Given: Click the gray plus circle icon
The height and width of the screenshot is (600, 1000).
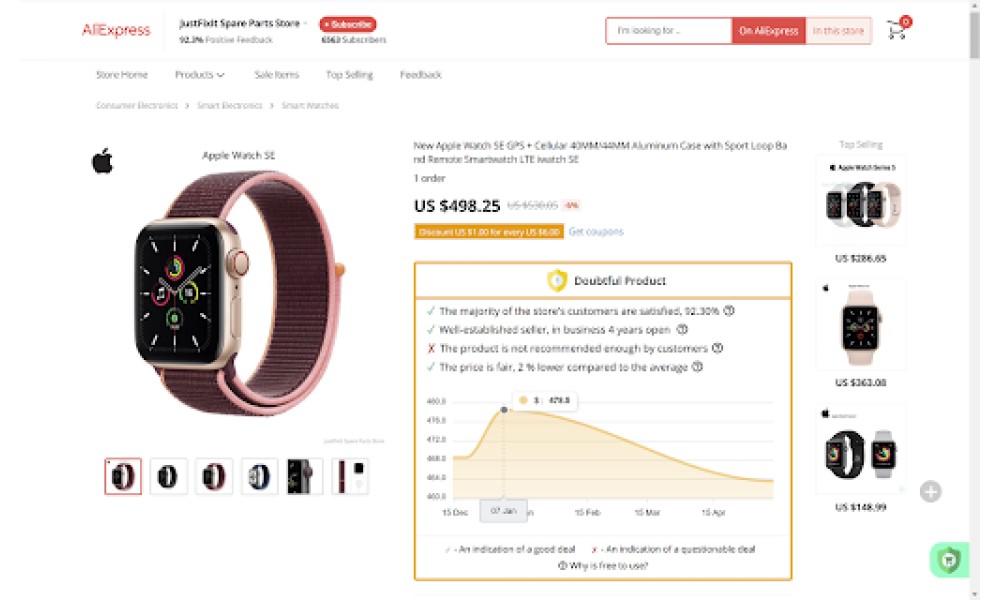Looking at the screenshot, I should click(x=930, y=492).
